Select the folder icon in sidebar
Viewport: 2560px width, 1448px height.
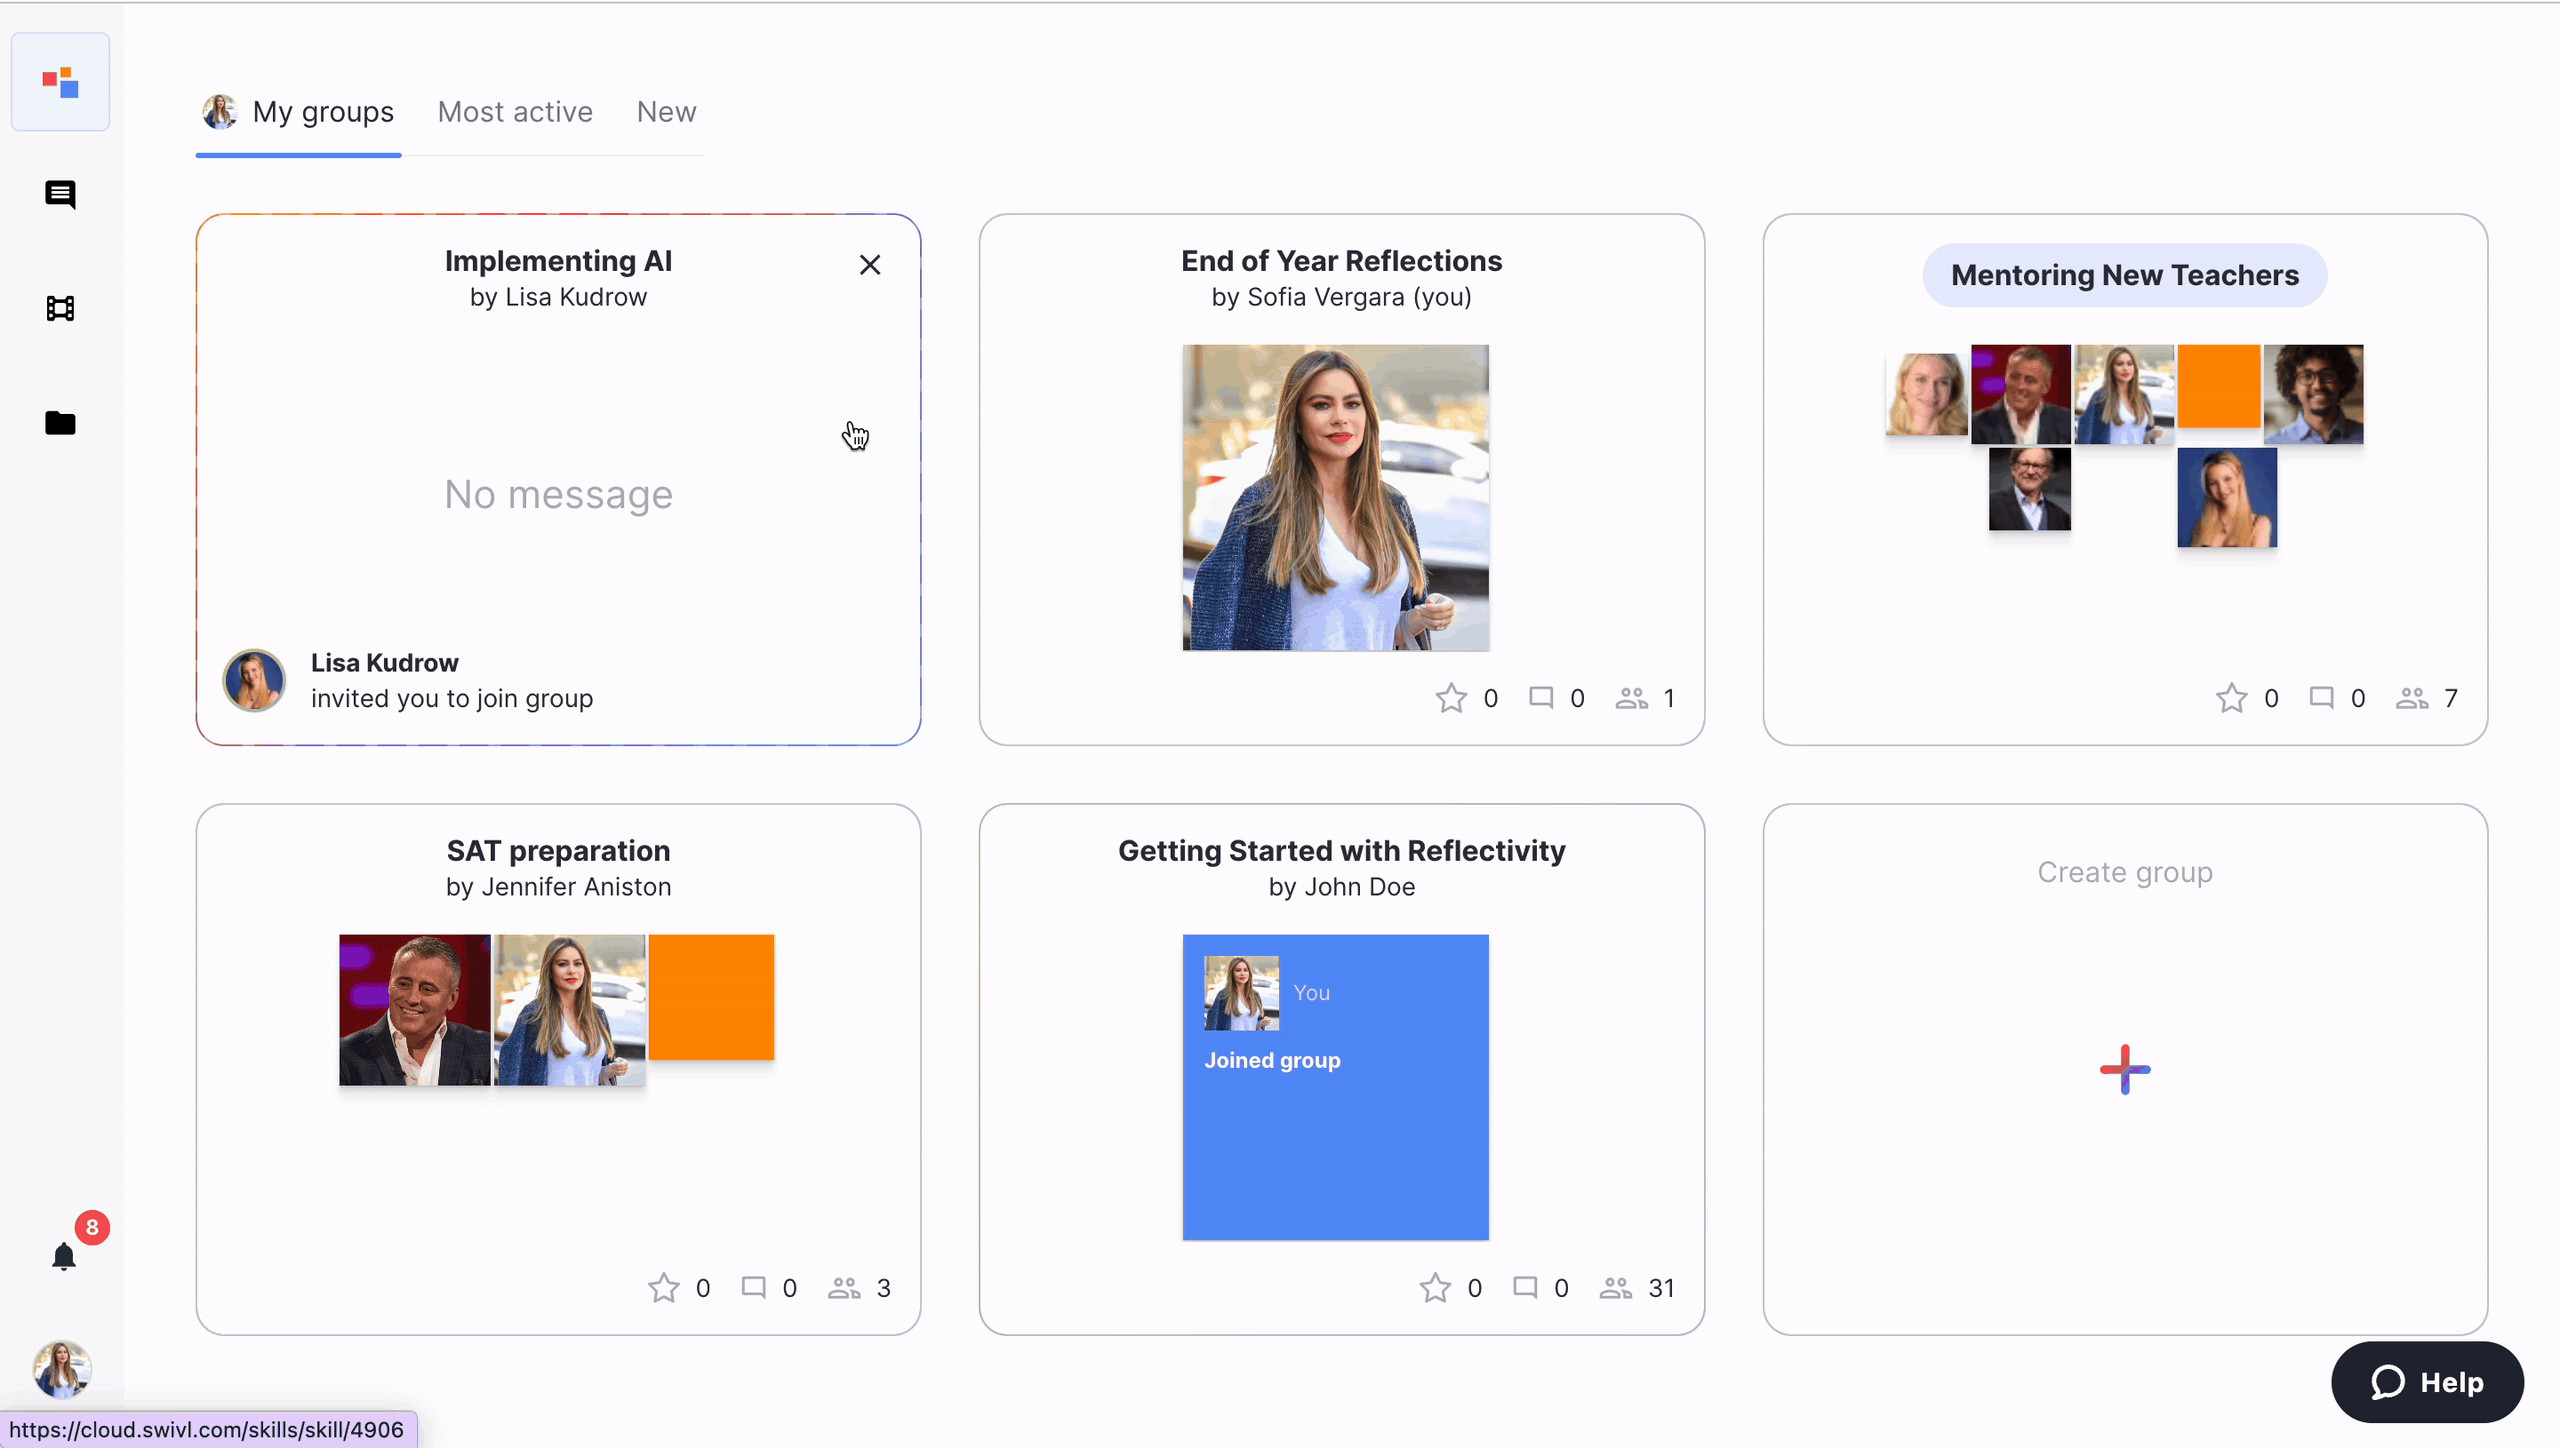(62, 422)
